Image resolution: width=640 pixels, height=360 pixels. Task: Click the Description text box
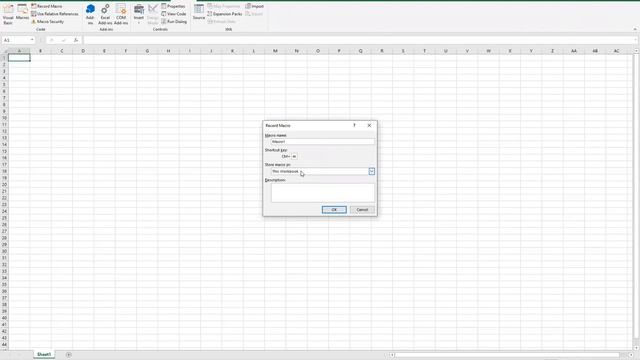pos(322,193)
